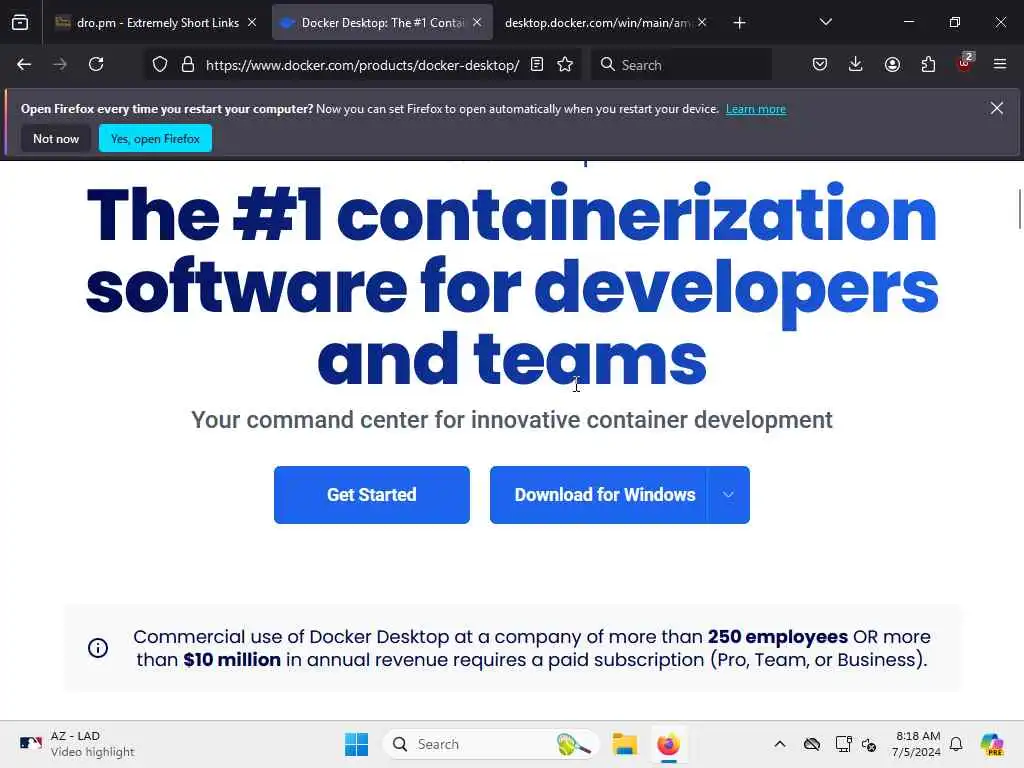
Task: Click the commercial use info icon
Action: (98, 648)
